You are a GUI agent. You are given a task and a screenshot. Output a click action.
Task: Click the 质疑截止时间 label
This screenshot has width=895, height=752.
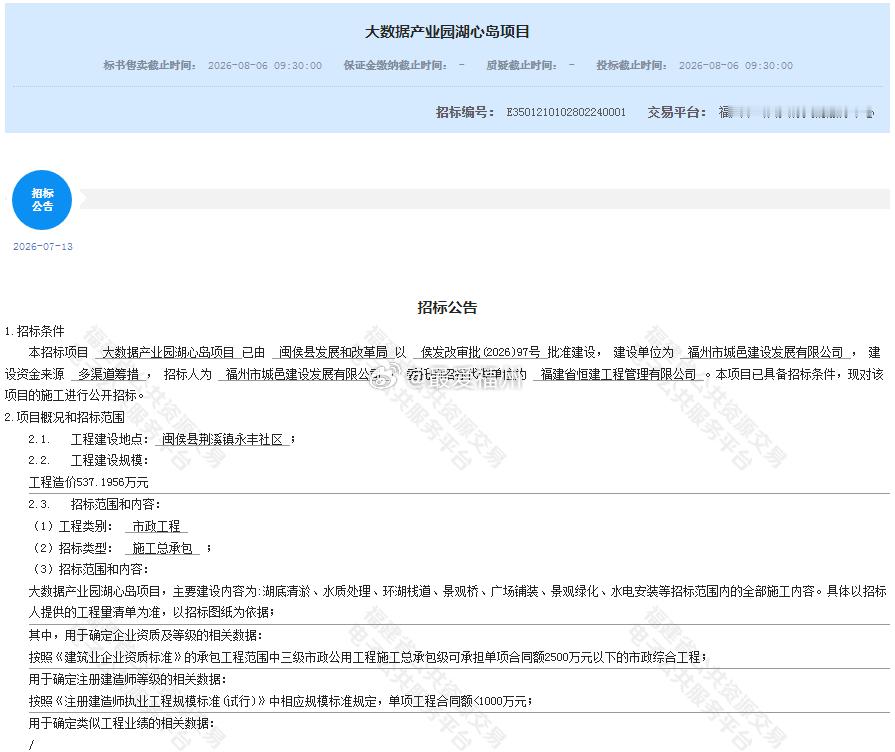[522, 65]
